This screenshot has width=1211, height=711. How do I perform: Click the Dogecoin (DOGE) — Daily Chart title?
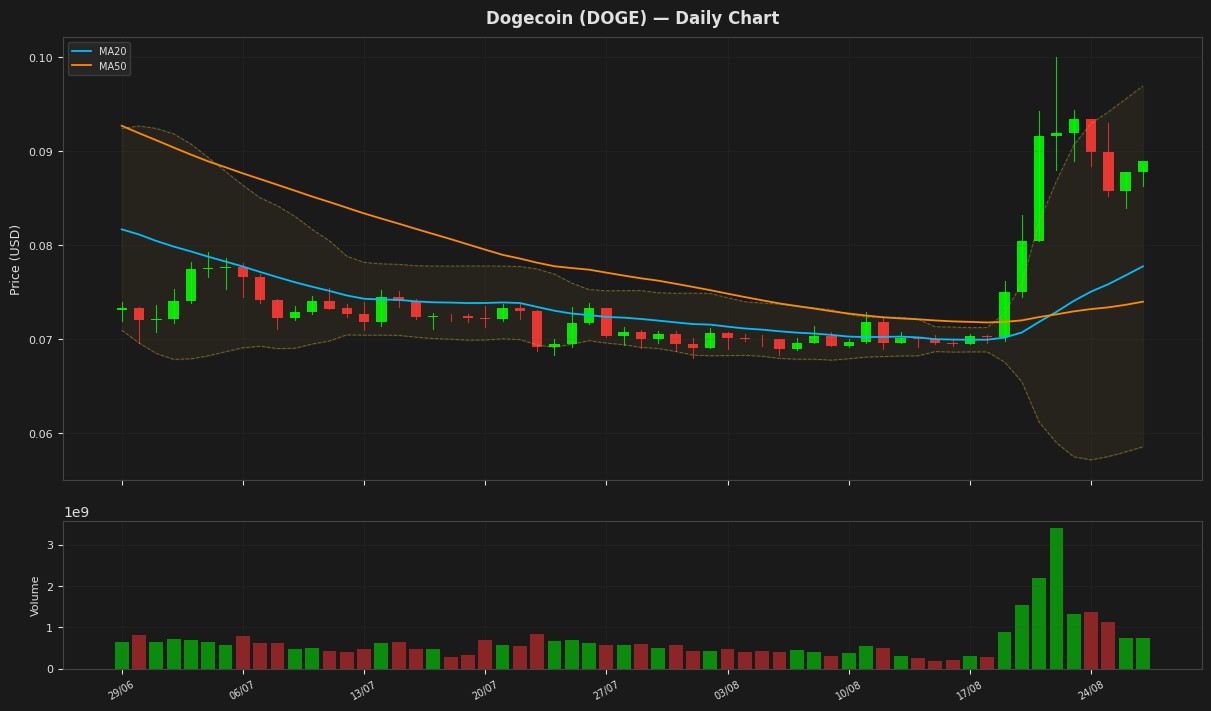pos(632,19)
